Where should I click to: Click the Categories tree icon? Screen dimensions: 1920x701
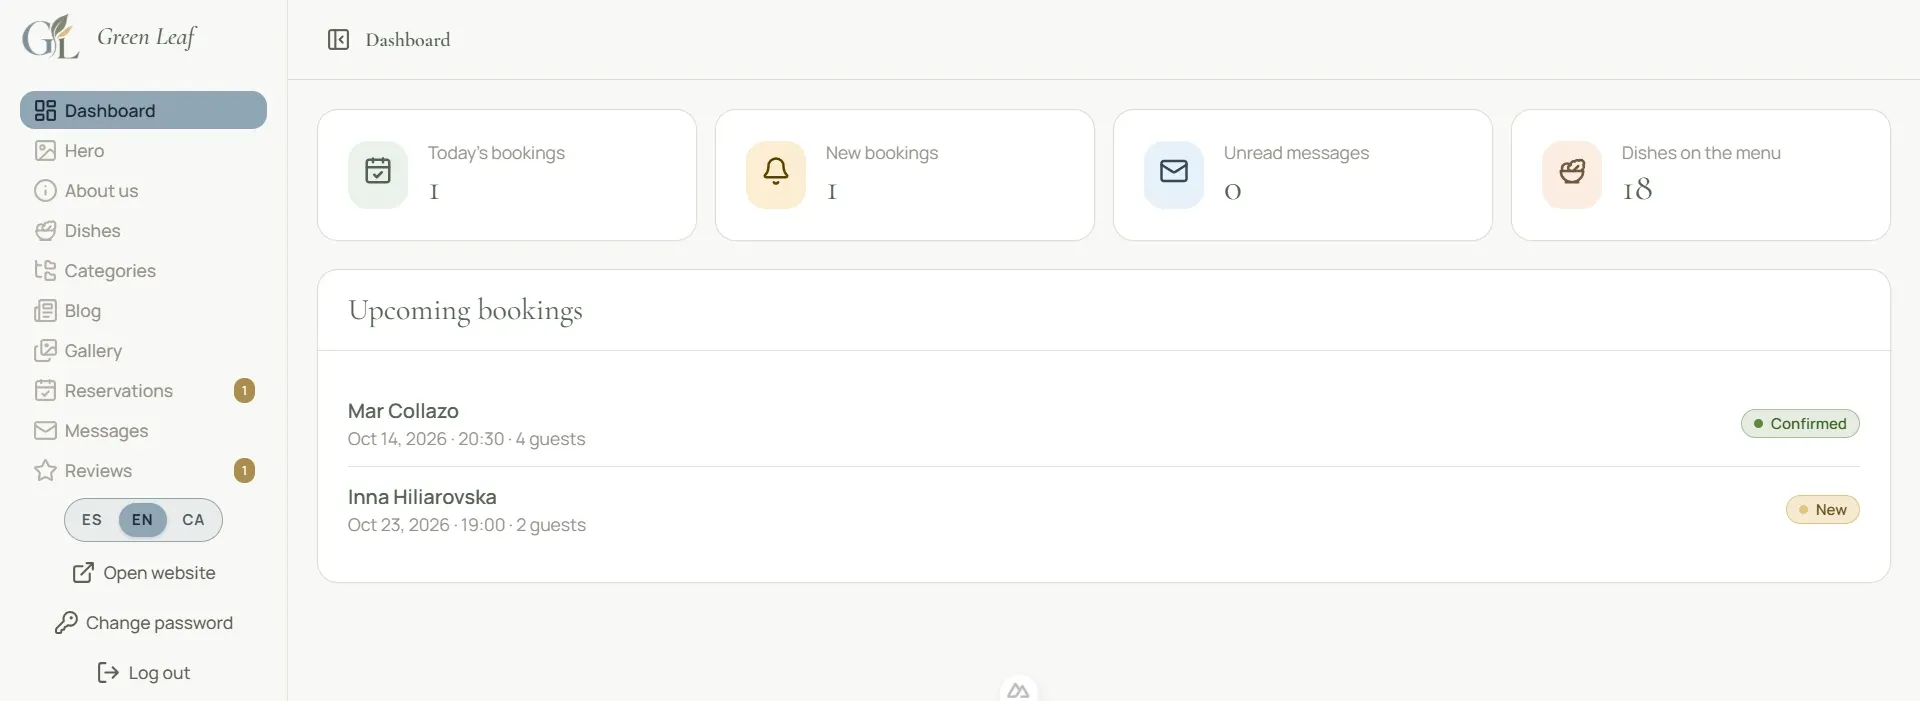(x=45, y=270)
